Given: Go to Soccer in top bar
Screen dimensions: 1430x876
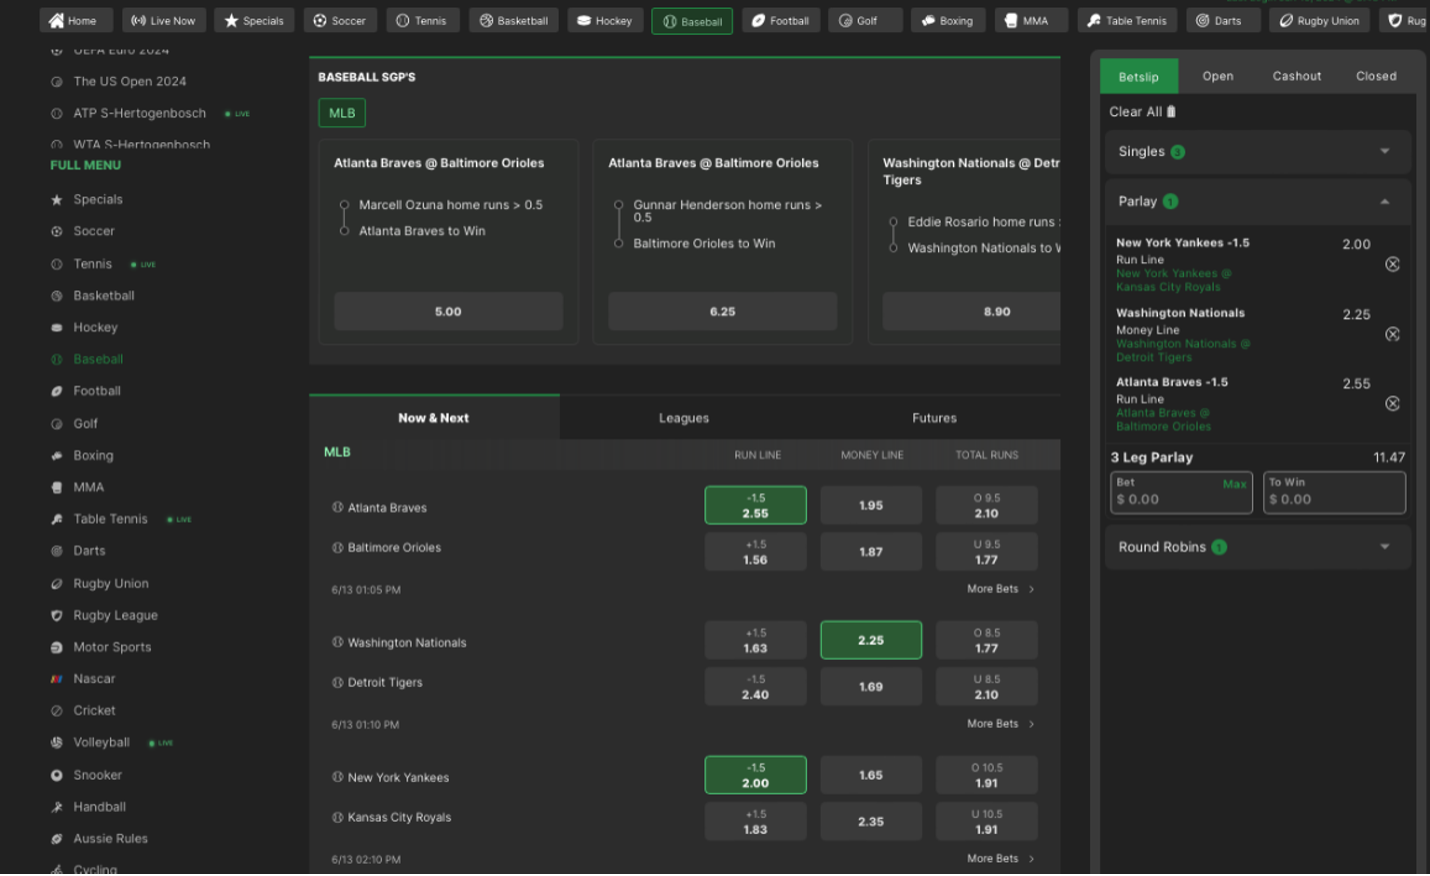Looking at the screenshot, I should coord(339,21).
